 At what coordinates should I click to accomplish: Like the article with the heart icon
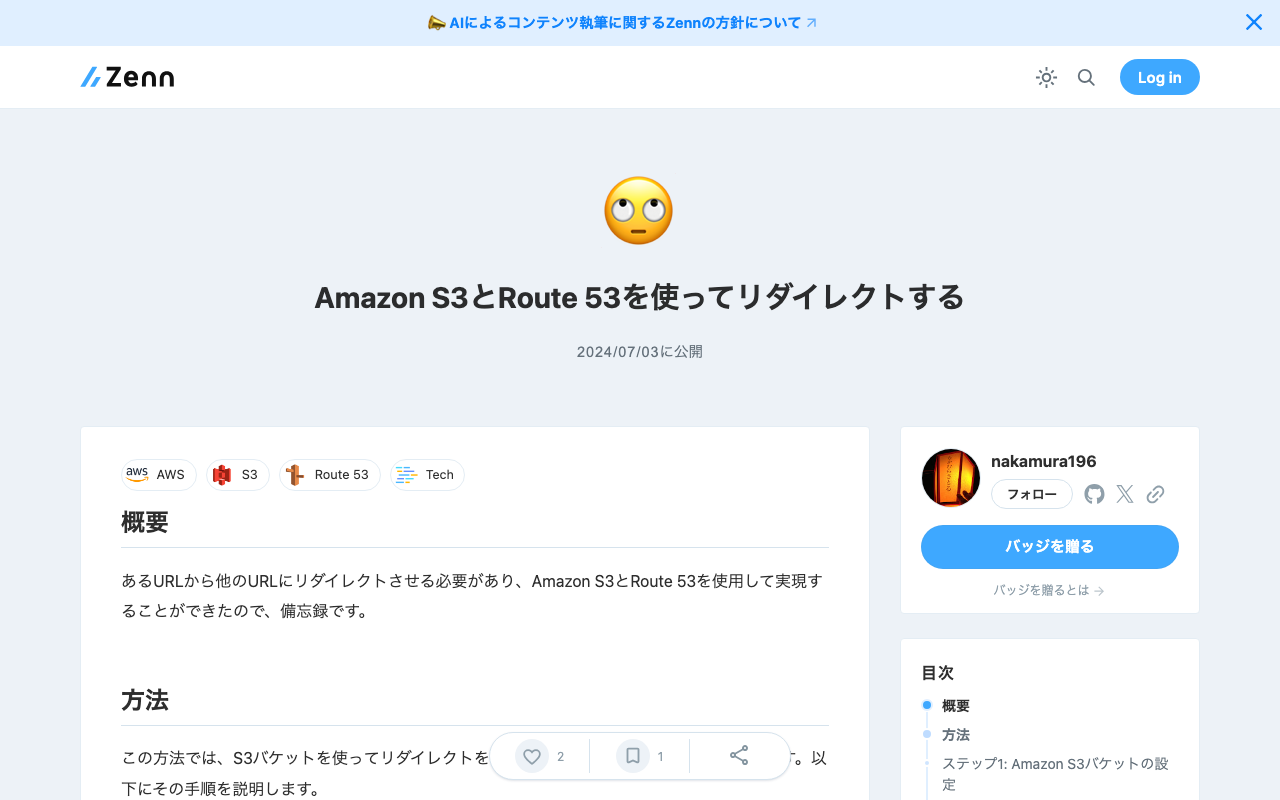[x=531, y=756]
